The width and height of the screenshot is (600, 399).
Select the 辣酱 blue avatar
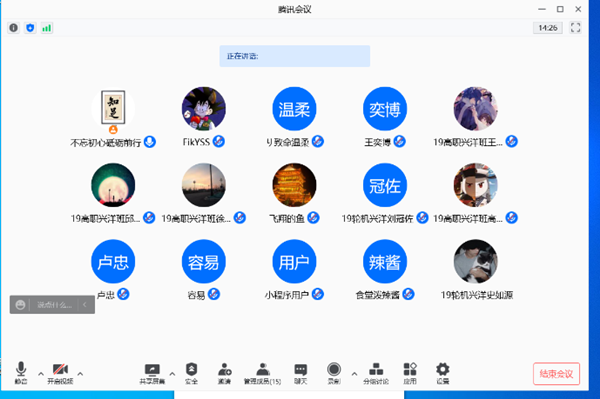[x=385, y=261]
